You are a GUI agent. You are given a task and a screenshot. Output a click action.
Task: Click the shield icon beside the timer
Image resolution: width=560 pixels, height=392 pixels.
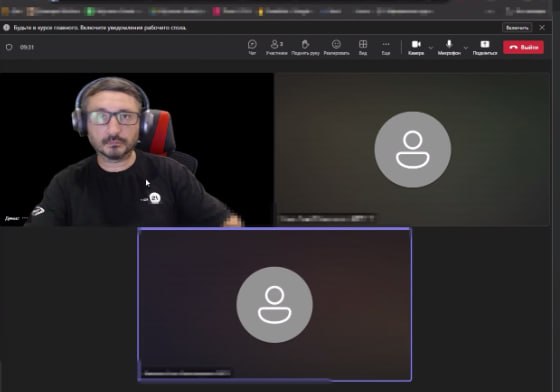9,47
